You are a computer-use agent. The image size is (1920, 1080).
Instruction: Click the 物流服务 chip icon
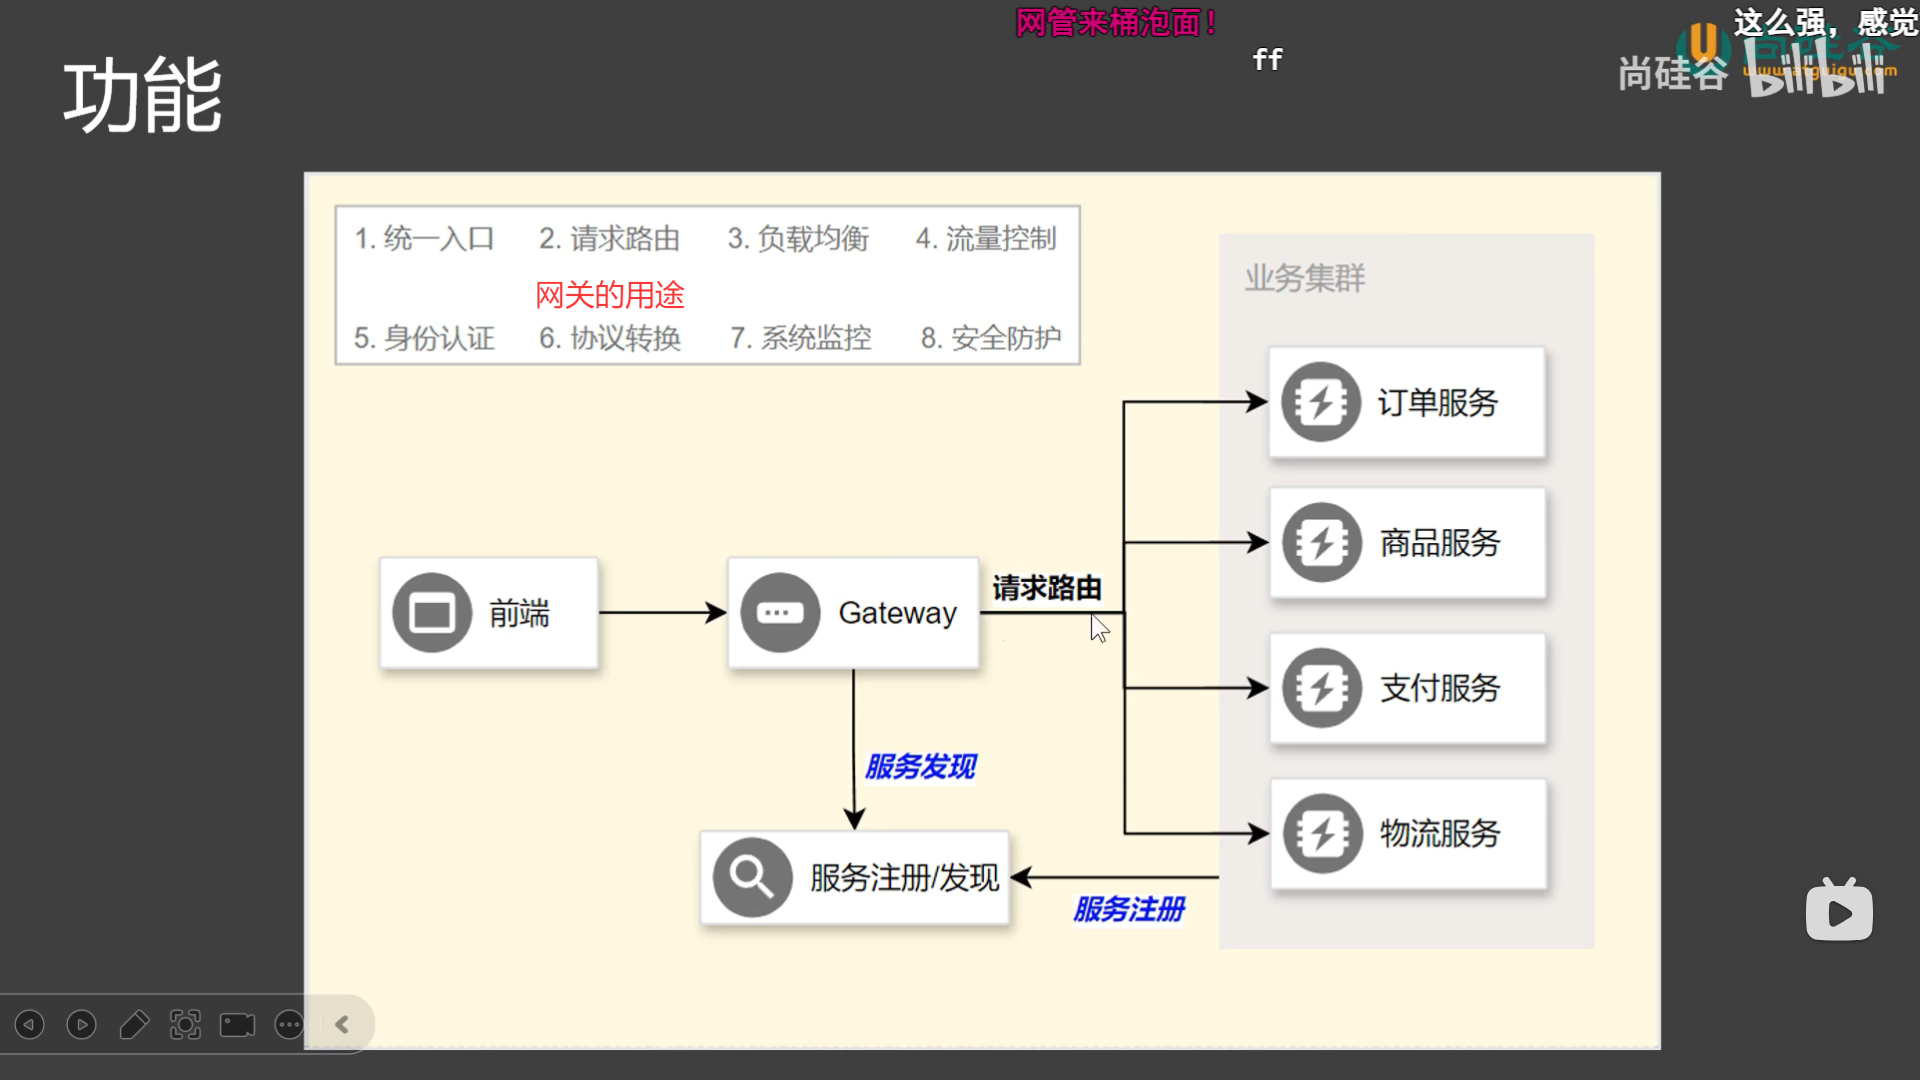tap(1322, 833)
